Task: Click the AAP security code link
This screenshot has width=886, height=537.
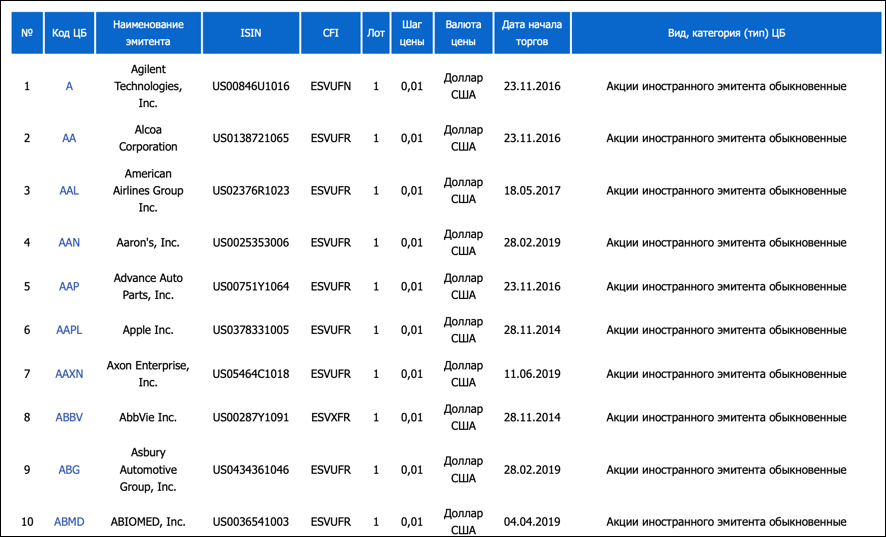Action: pyautogui.click(x=69, y=286)
